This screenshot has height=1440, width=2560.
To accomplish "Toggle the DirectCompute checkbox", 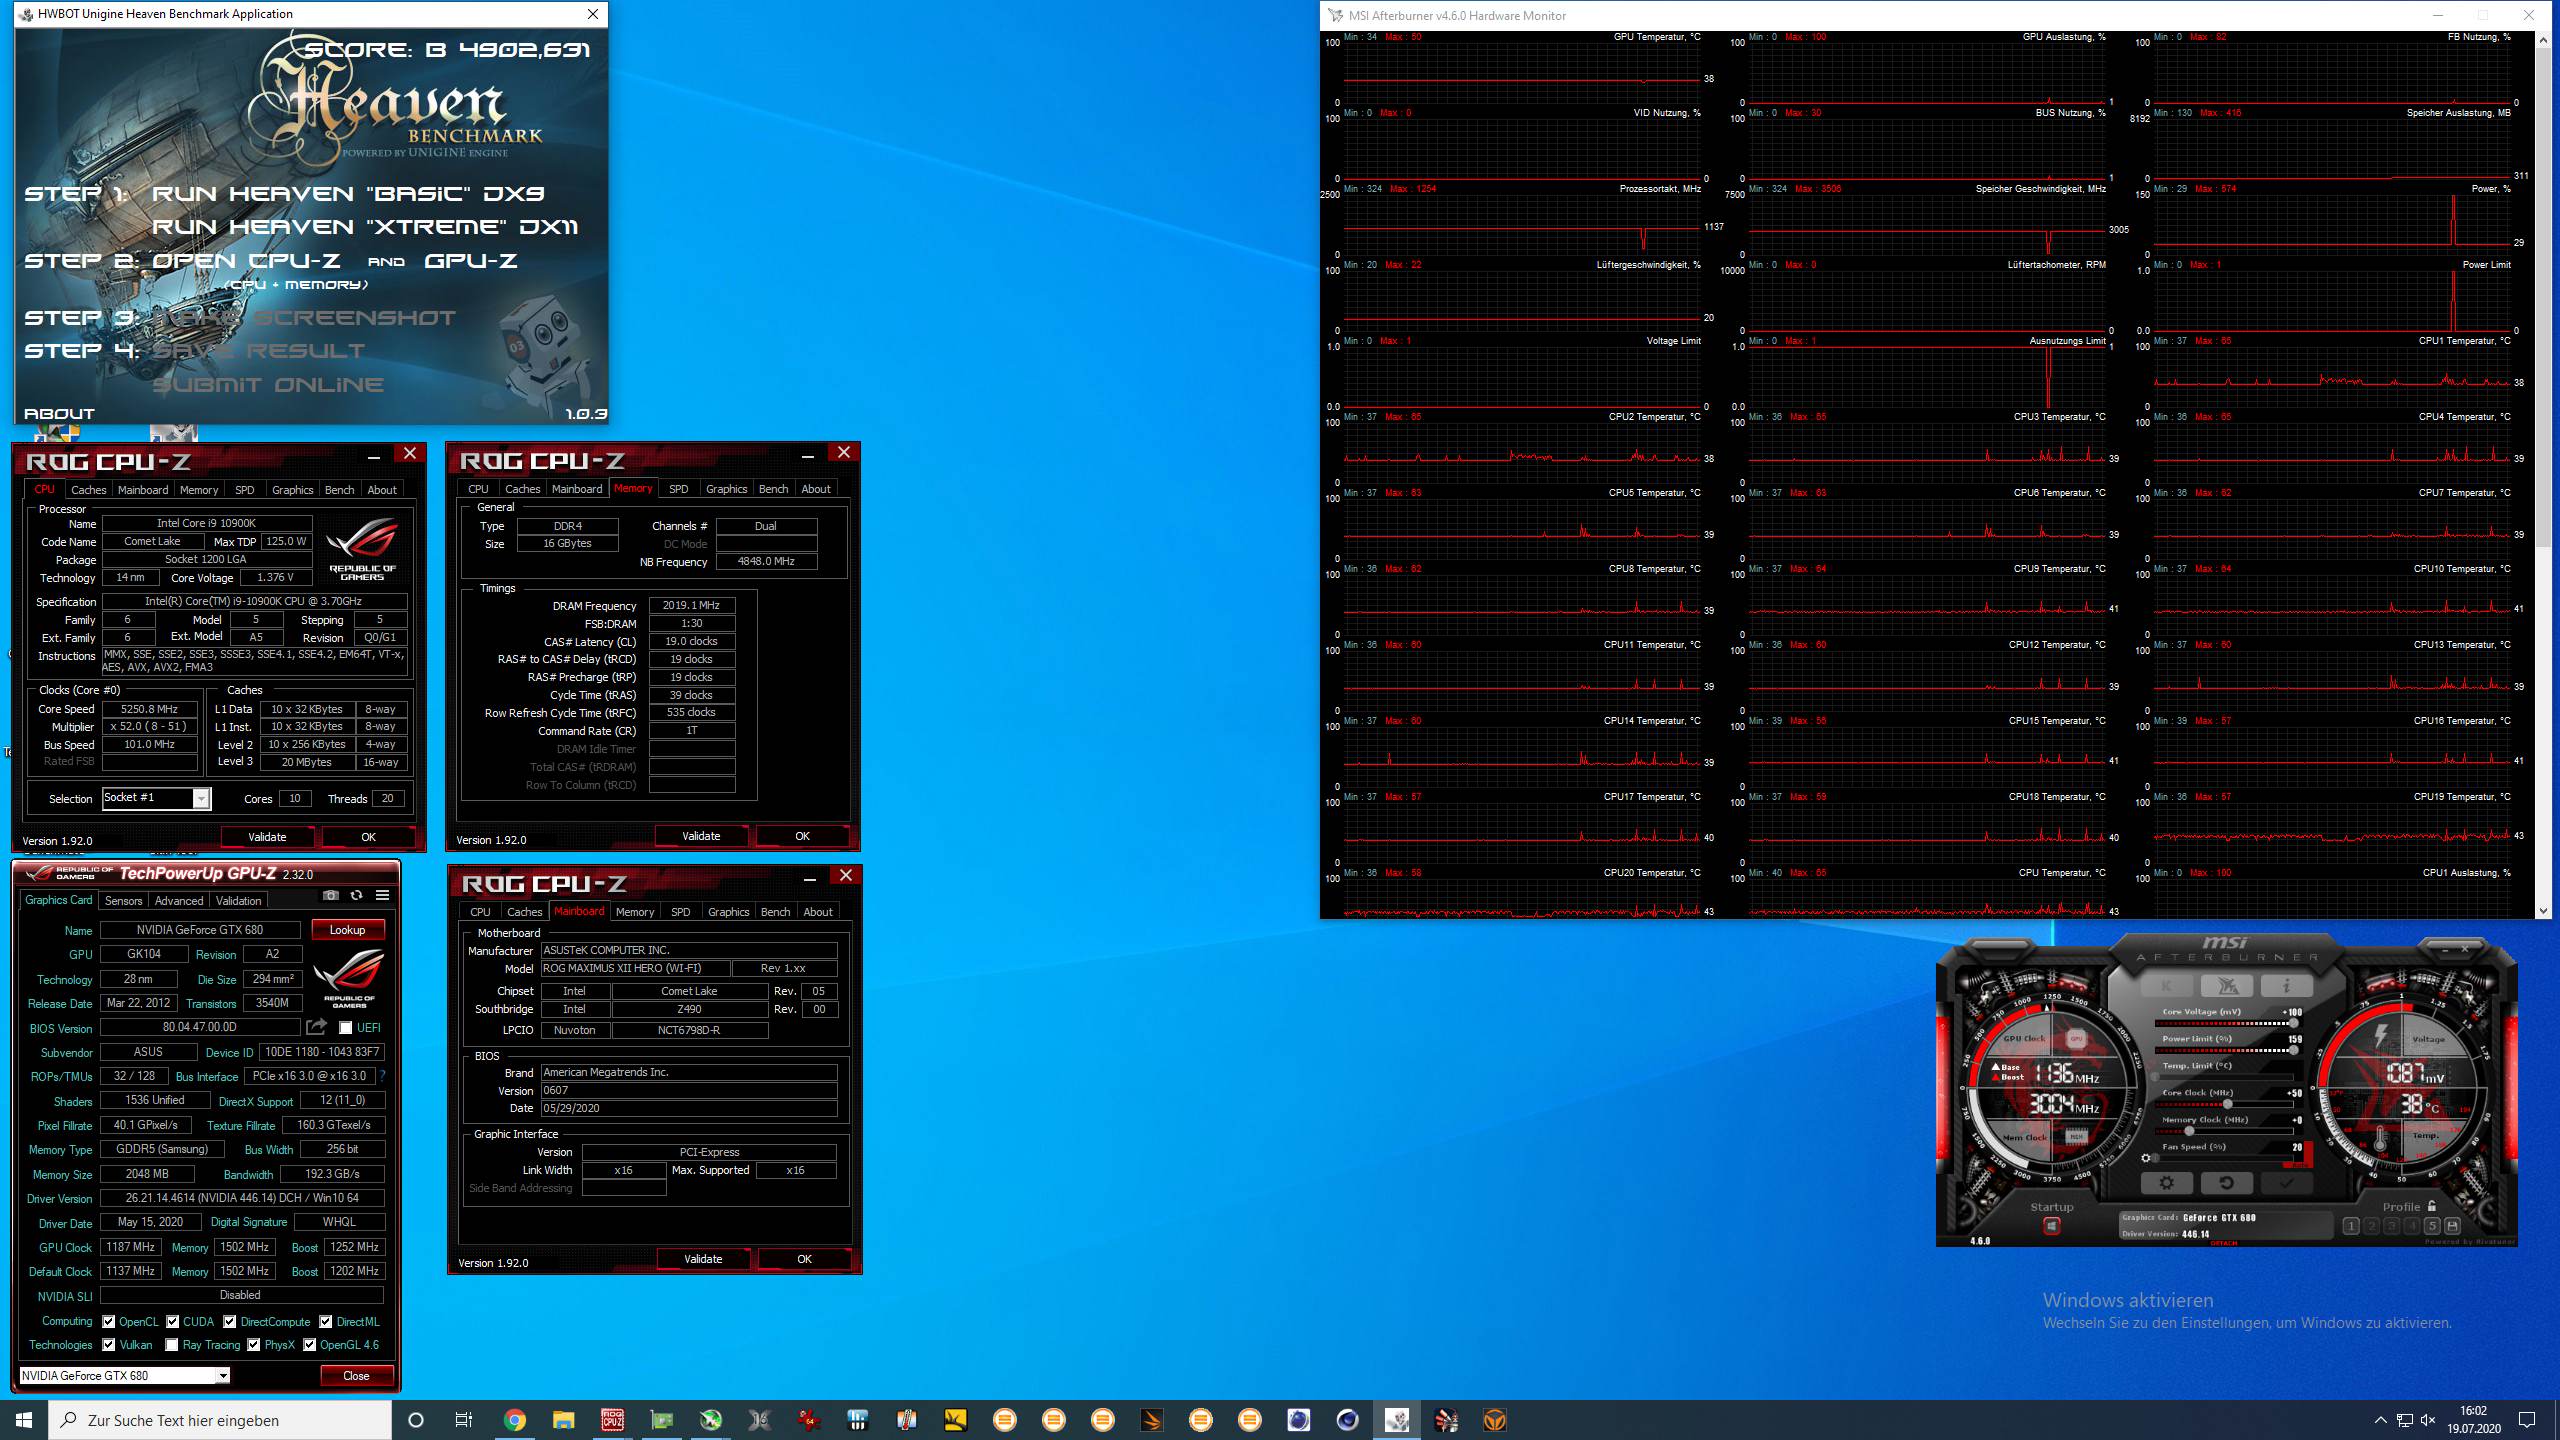I will click(x=230, y=1321).
